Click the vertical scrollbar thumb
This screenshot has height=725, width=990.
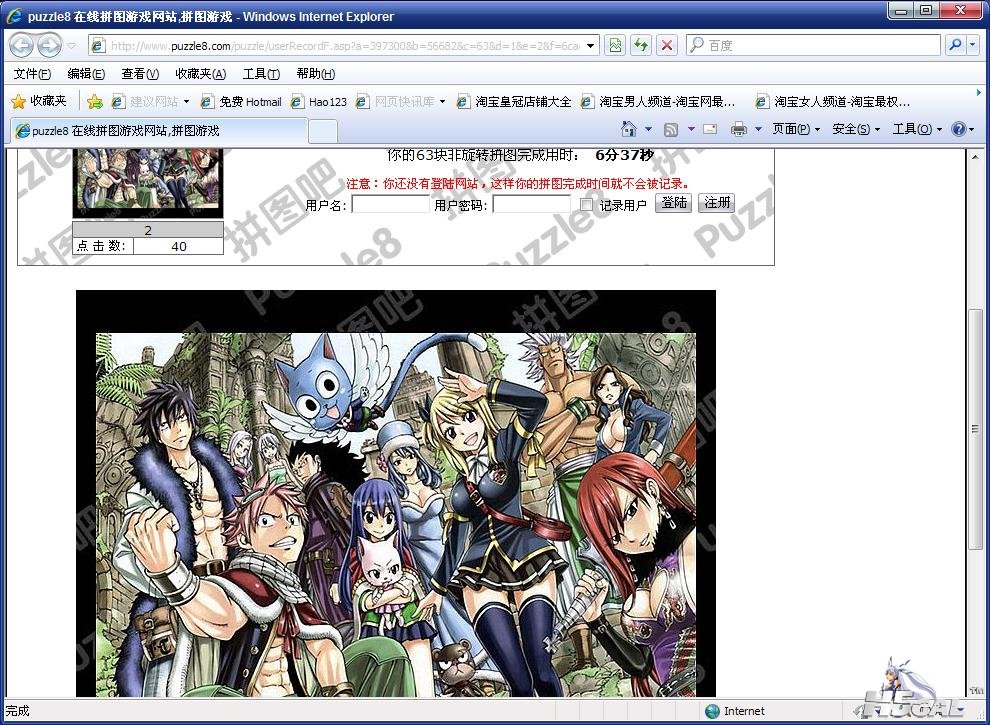pos(975,429)
